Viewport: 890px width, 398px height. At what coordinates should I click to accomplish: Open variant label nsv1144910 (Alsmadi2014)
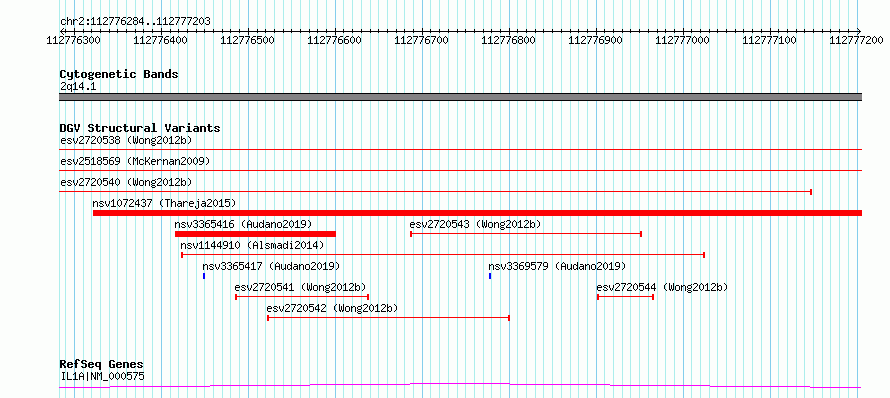point(252,245)
